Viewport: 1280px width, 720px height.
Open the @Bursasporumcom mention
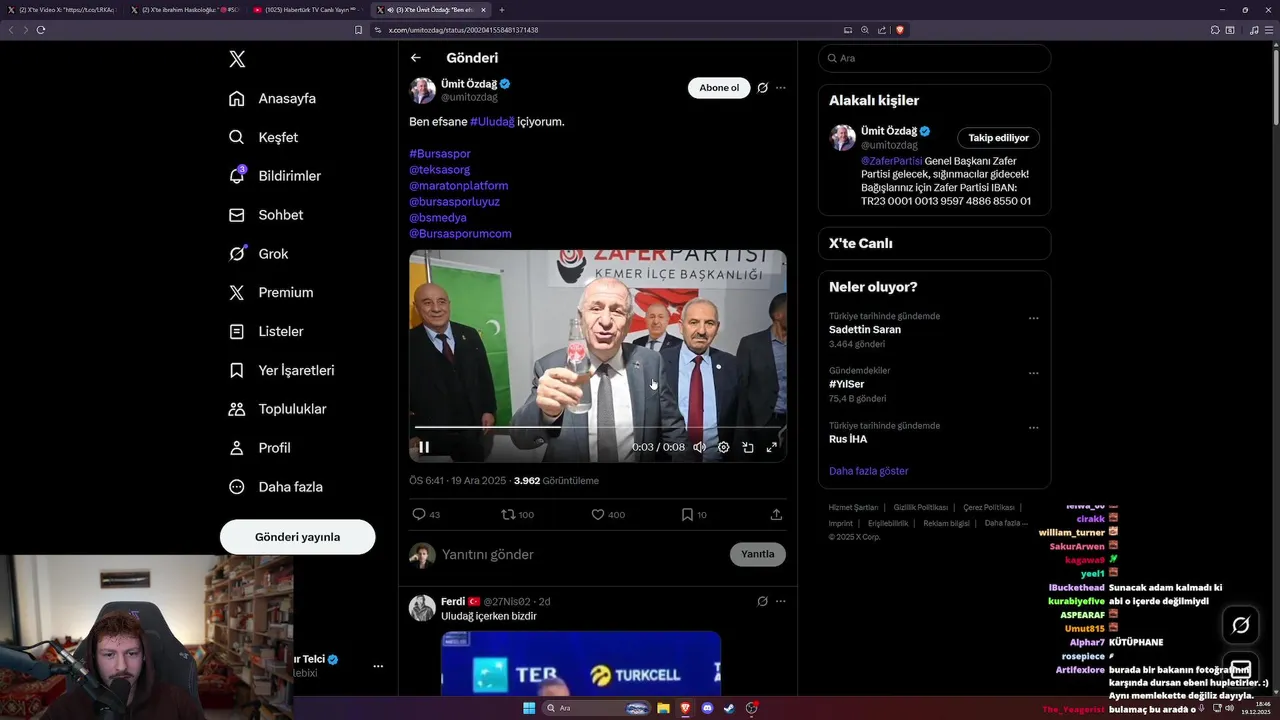tap(460, 234)
